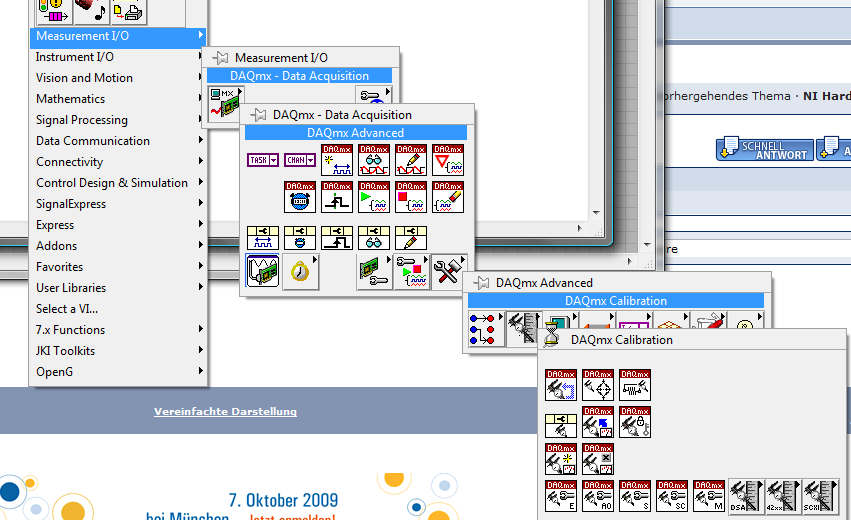This screenshot has height=520, width=851.
Task: Pin the DAQmx - Data Acquisition palette
Action: tap(258, 115)
